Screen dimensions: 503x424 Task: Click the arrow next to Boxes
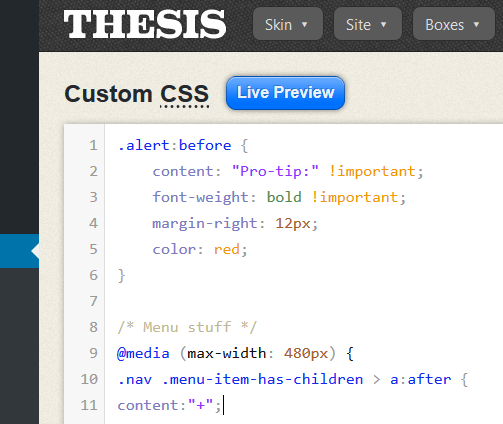point(476,24)
